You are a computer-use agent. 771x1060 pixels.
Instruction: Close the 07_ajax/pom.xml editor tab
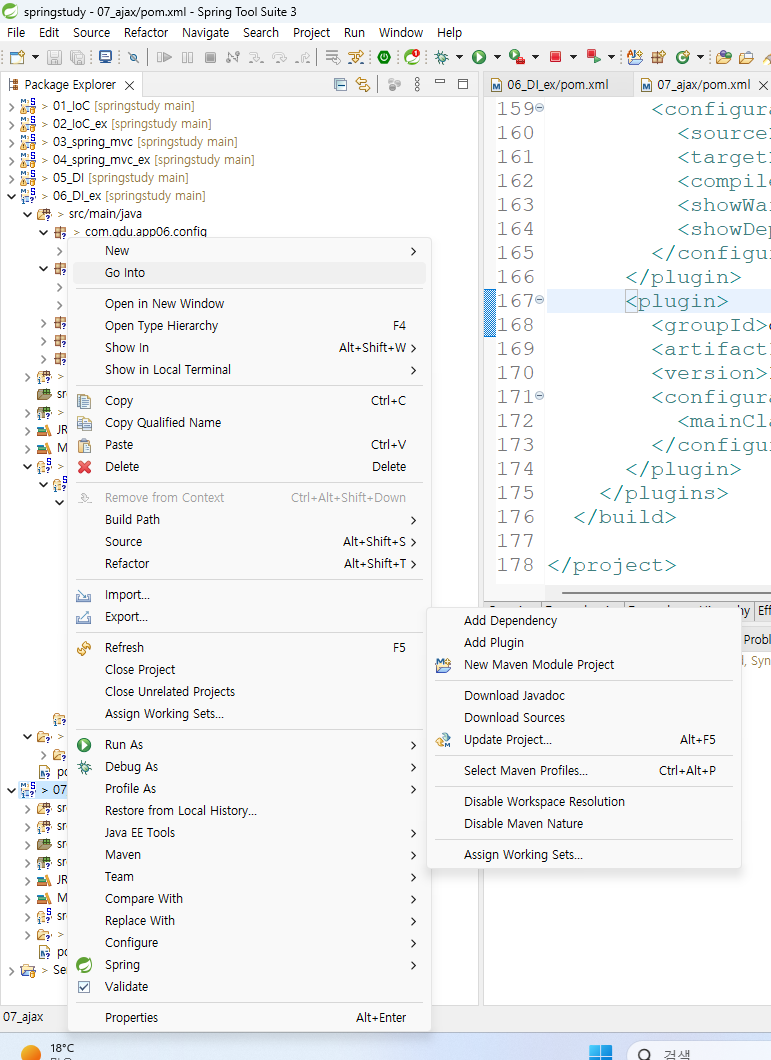point(763,85)
